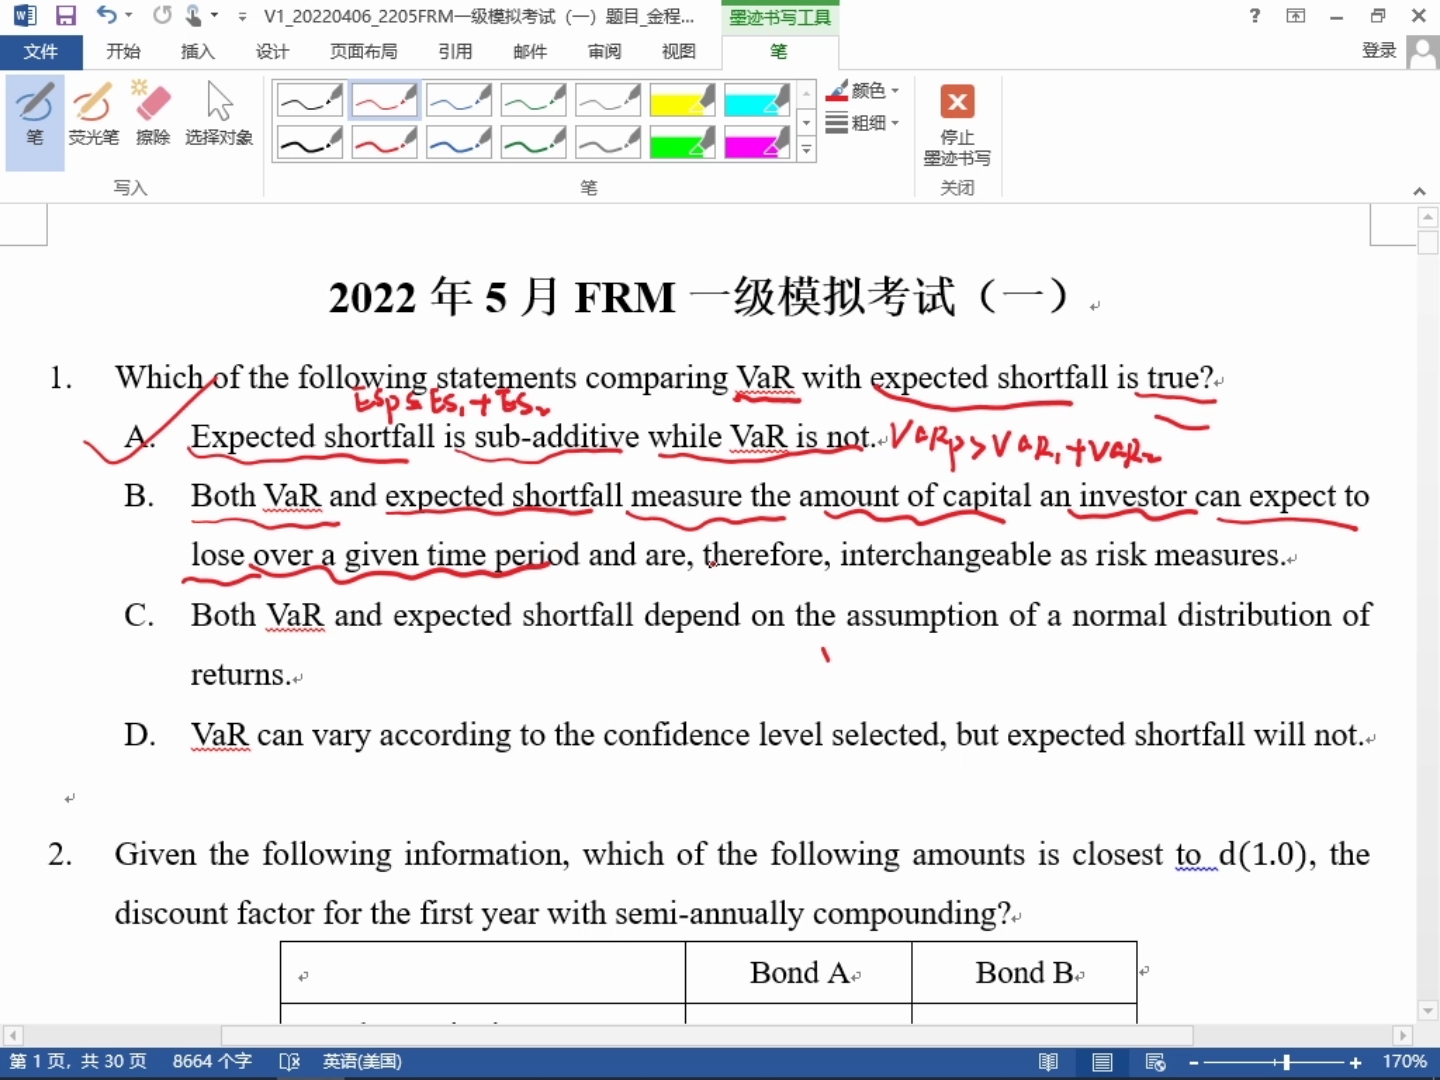Viewport: 1440px width, 1080px height.
Task: Expand the pen styles gallery
Action: tap(806, 151)
